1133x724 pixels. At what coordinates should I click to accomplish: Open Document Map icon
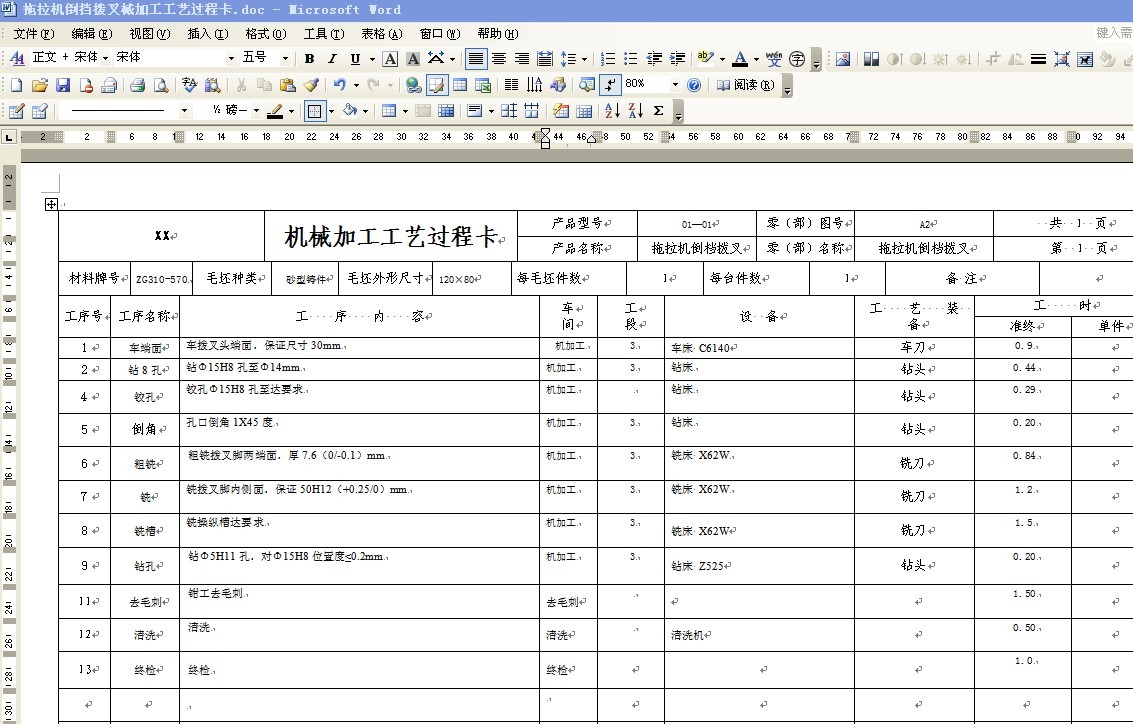coord(587,85)
